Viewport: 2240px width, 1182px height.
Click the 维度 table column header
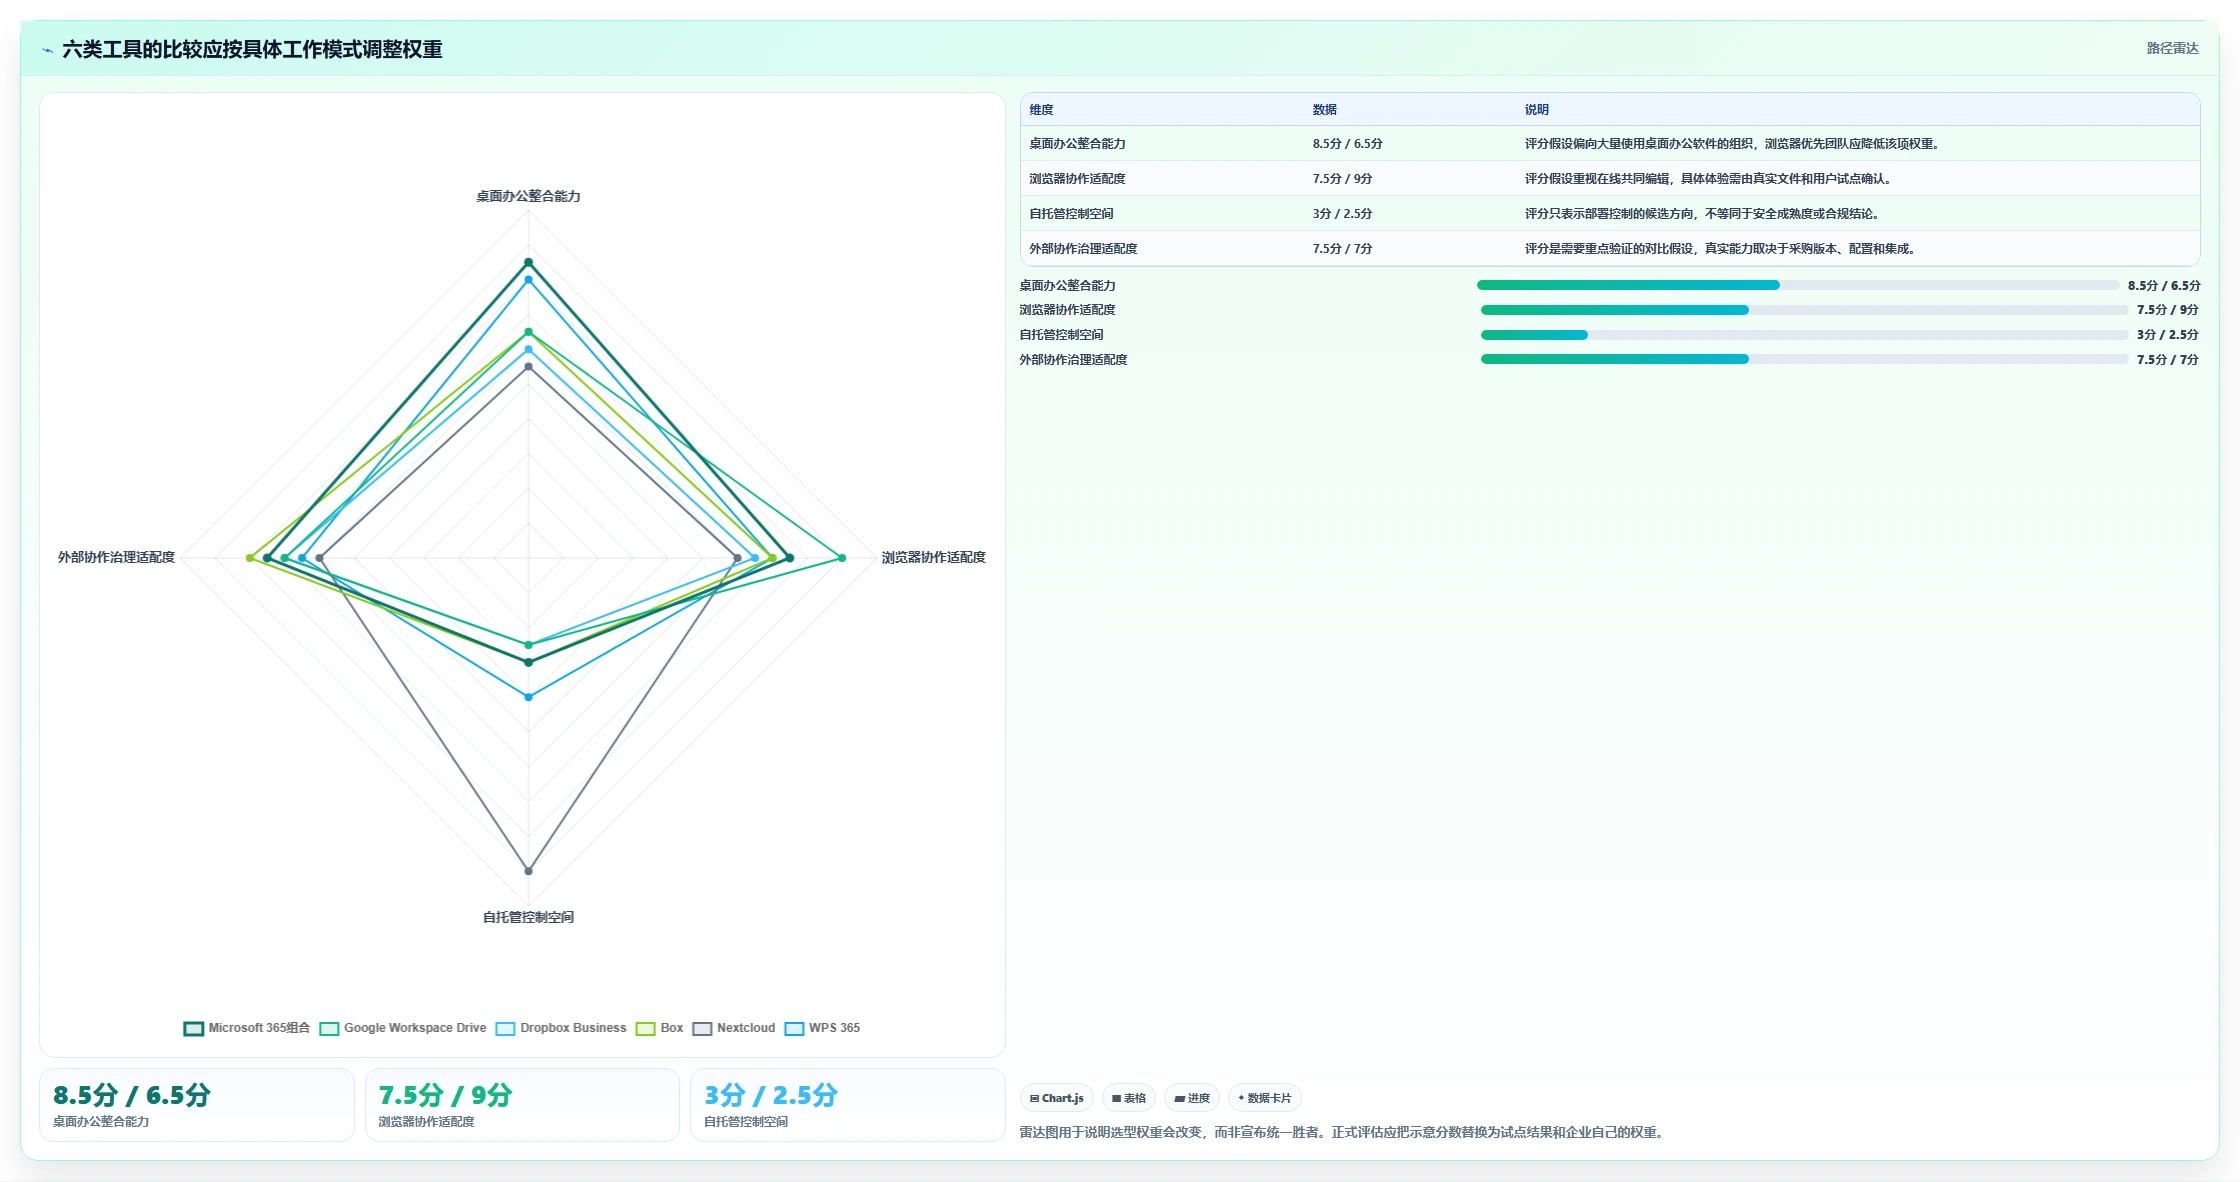(1041, 110)
